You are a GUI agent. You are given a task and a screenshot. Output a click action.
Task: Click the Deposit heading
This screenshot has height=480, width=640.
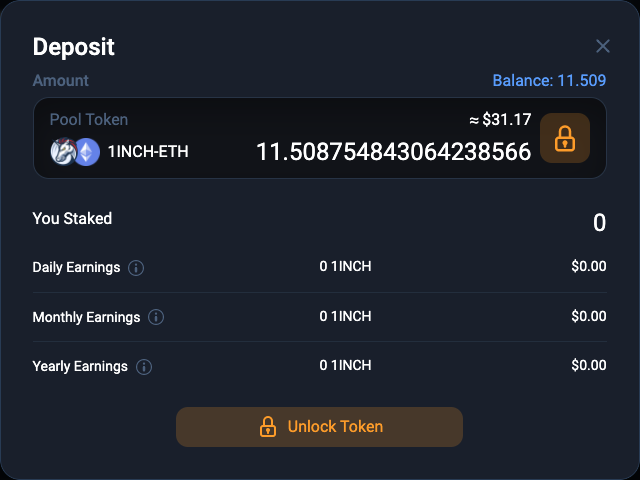(73, 47)
